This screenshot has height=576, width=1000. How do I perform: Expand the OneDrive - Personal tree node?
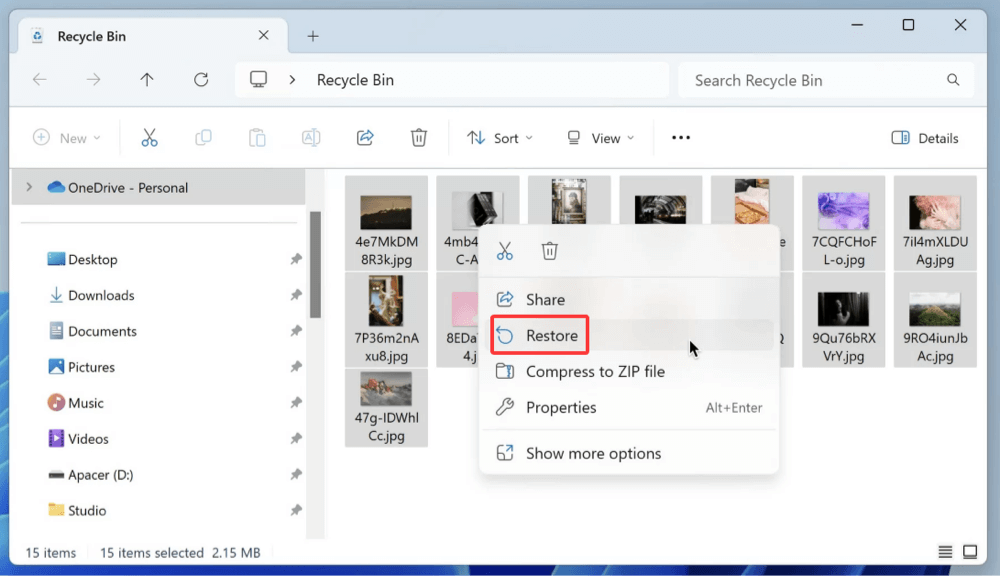29,187
